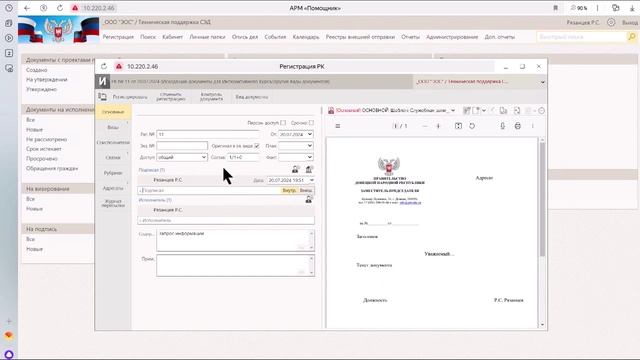Click the document-type icon left of Редактировать
Image resolution: width=640 pixels, height=360 pixels.
tap(102, 97)
